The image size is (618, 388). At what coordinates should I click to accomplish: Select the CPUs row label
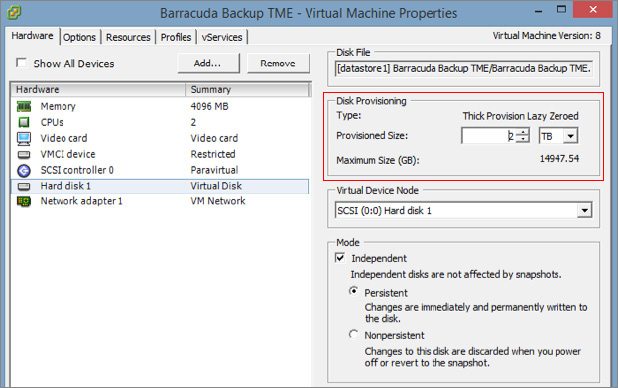pyautogui.click(x=52, y=122)
